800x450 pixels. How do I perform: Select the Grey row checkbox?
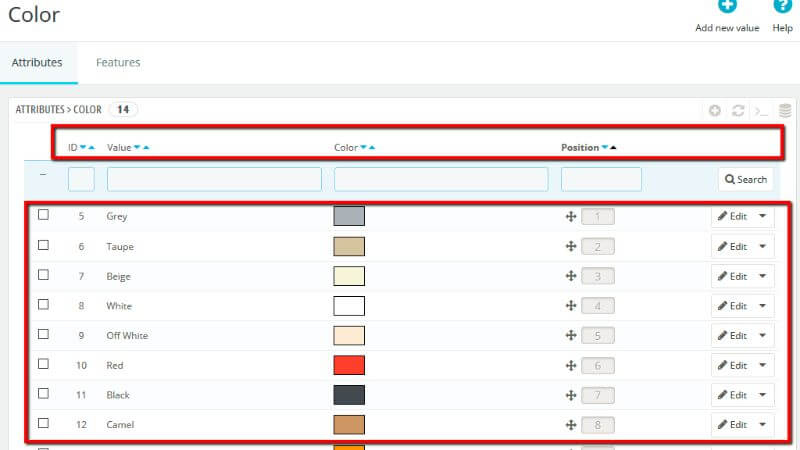43,215
